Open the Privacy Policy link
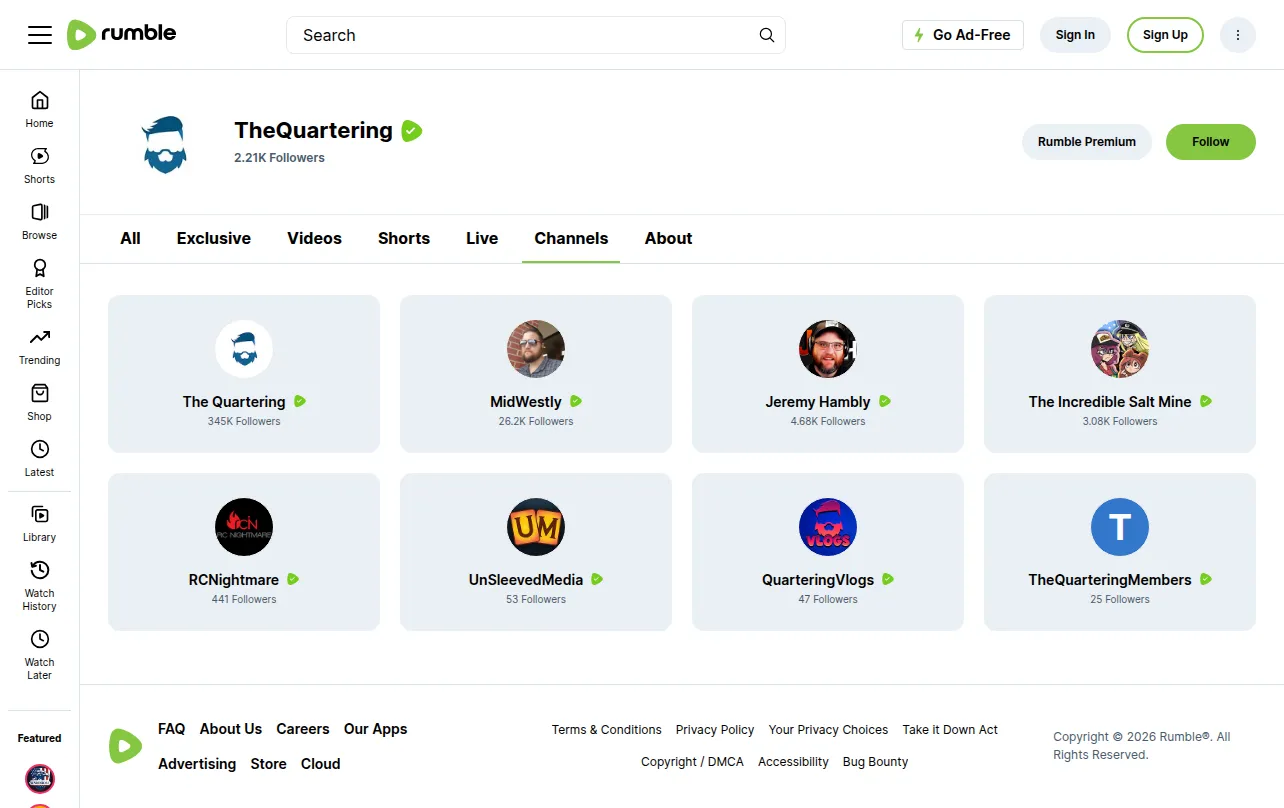 click(715, 730)
